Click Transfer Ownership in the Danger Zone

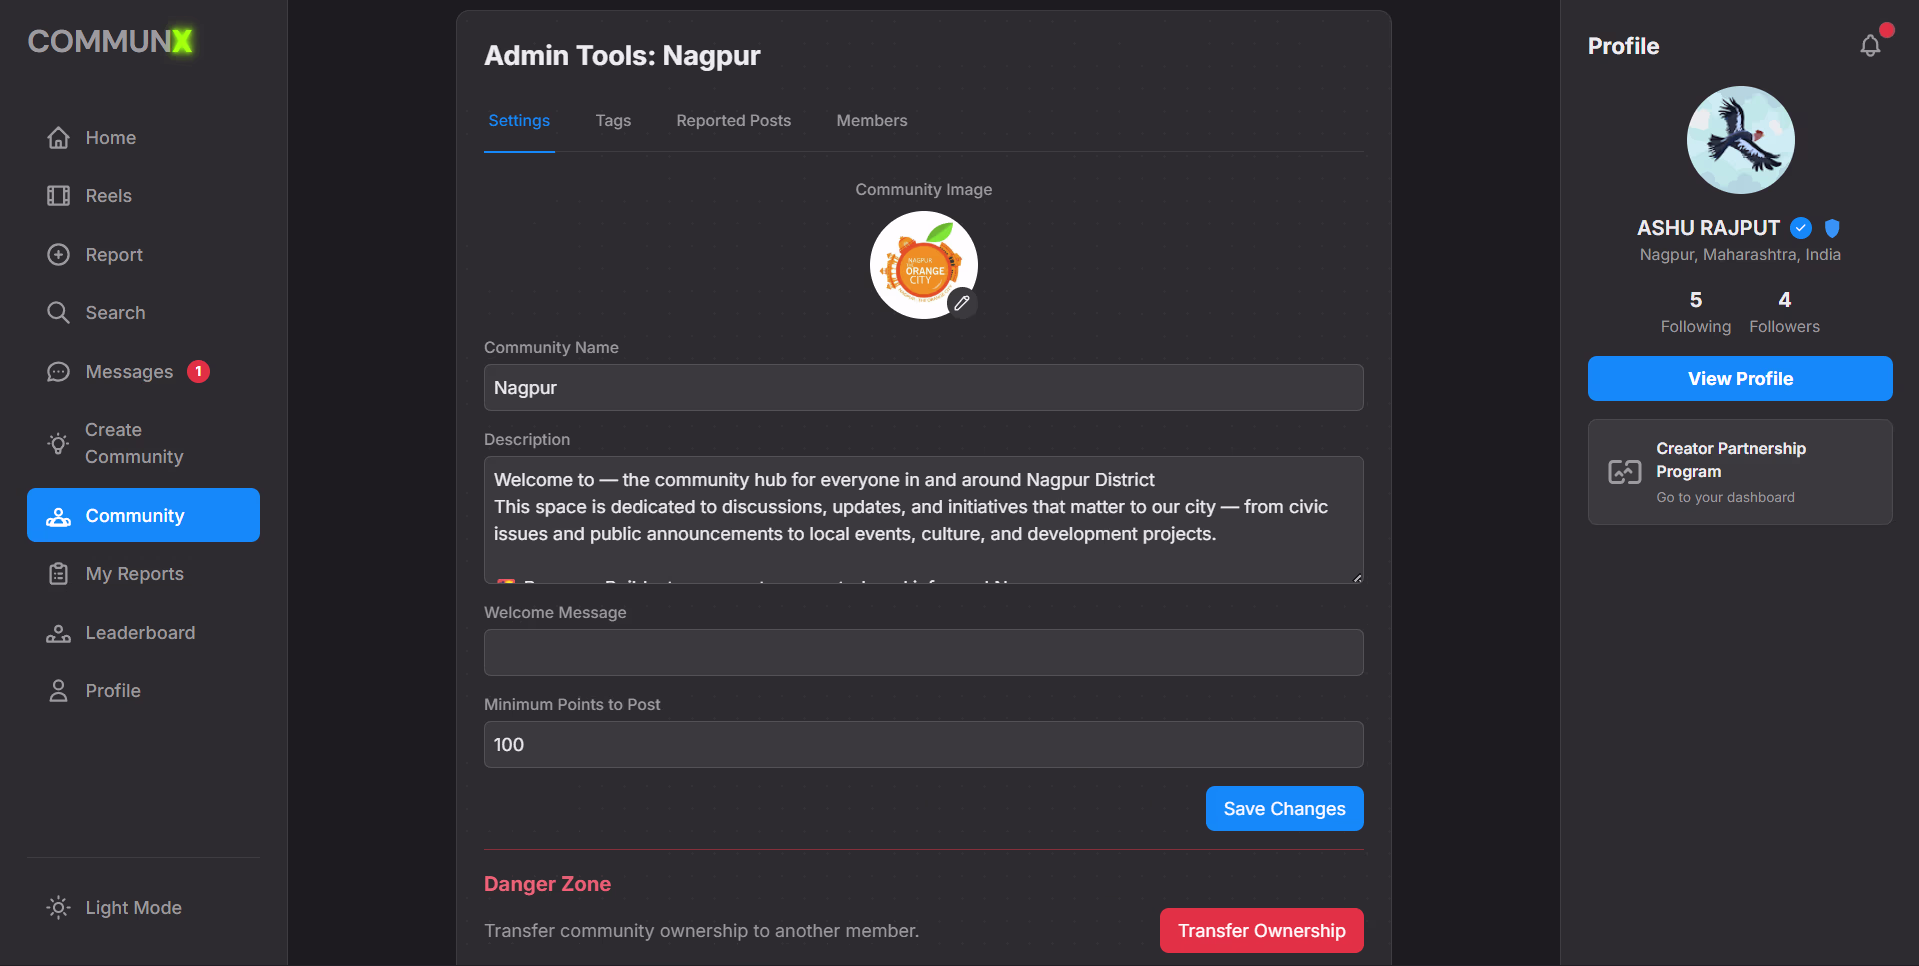pyautogui.click(x=1261, y=930)
